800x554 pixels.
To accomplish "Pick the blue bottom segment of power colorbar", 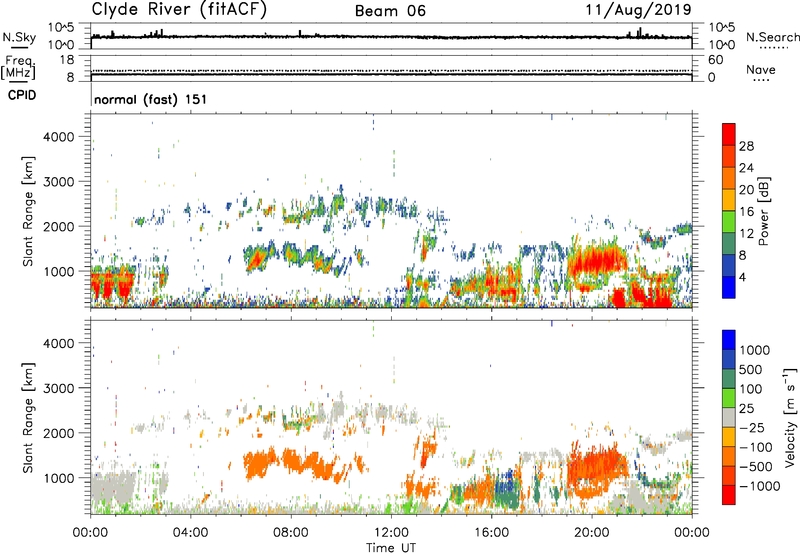I will [x=729, y=287].
